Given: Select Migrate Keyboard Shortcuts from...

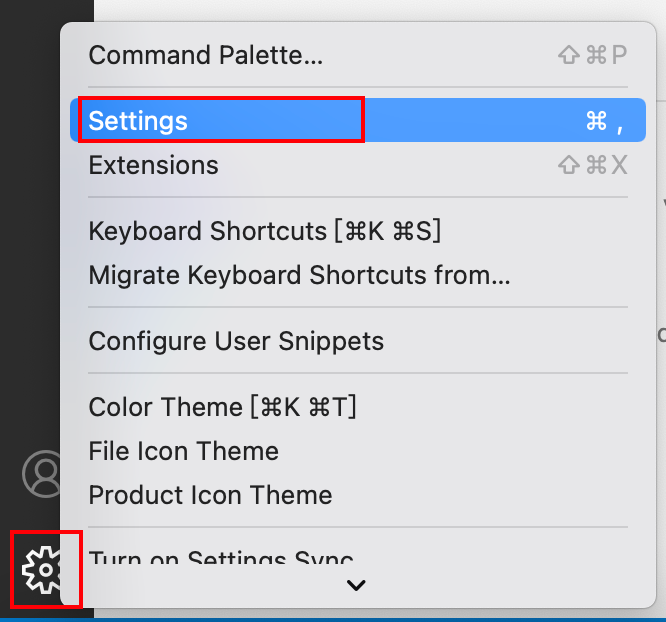Looking at the screenshot, I should click(299, 275).
